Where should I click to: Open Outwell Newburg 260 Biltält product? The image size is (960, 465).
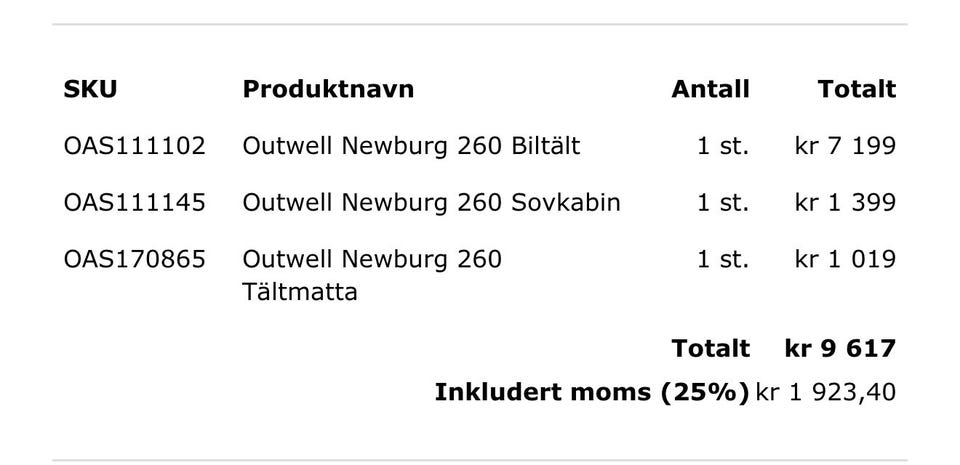[411, 146]
